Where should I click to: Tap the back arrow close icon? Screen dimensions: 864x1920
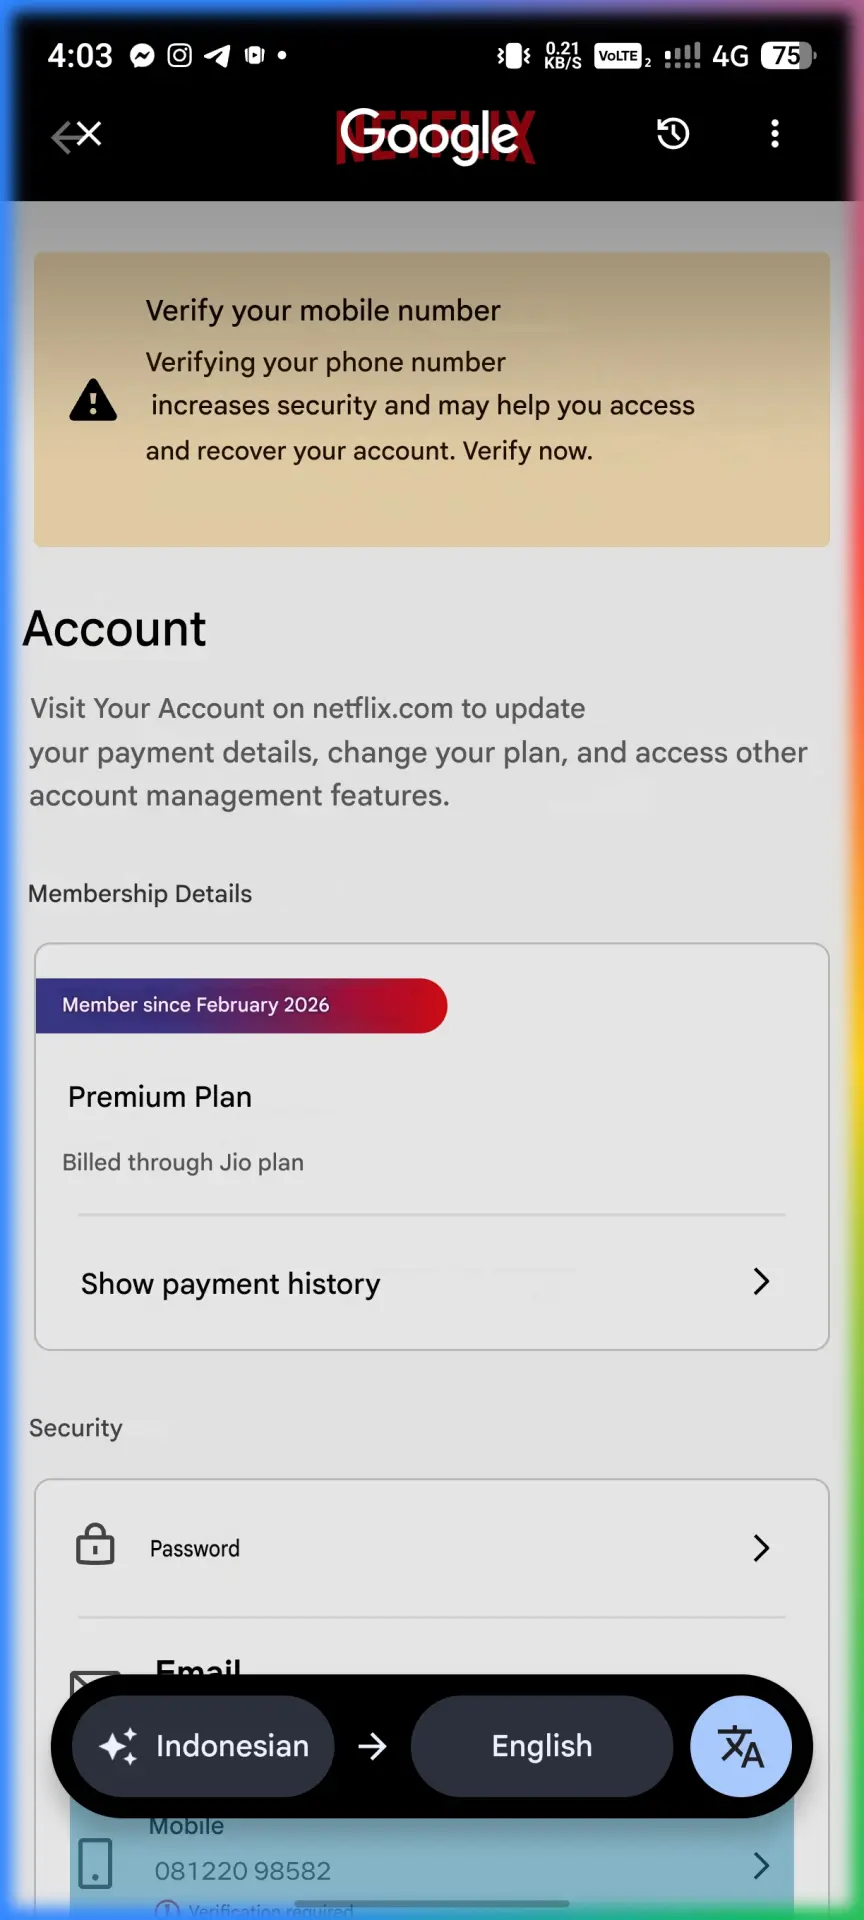[77, 135]
